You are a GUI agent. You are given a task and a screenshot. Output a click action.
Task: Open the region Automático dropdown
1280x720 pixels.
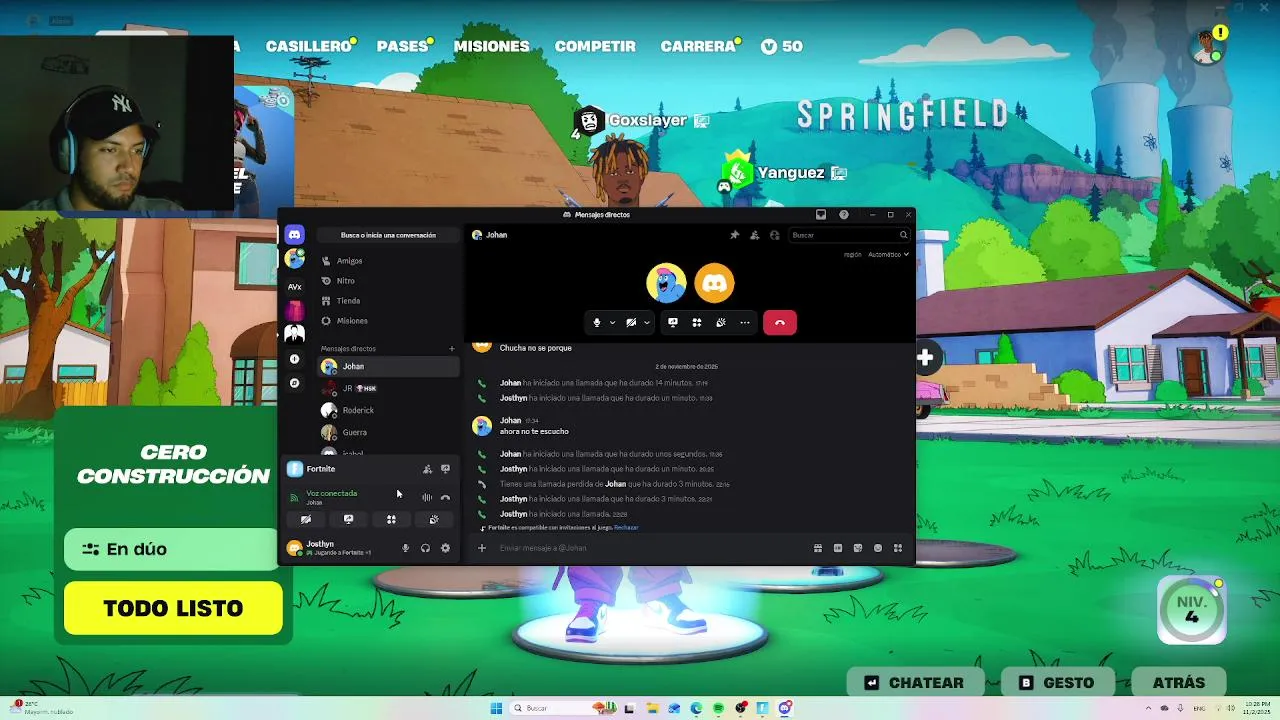click(888, 254)
